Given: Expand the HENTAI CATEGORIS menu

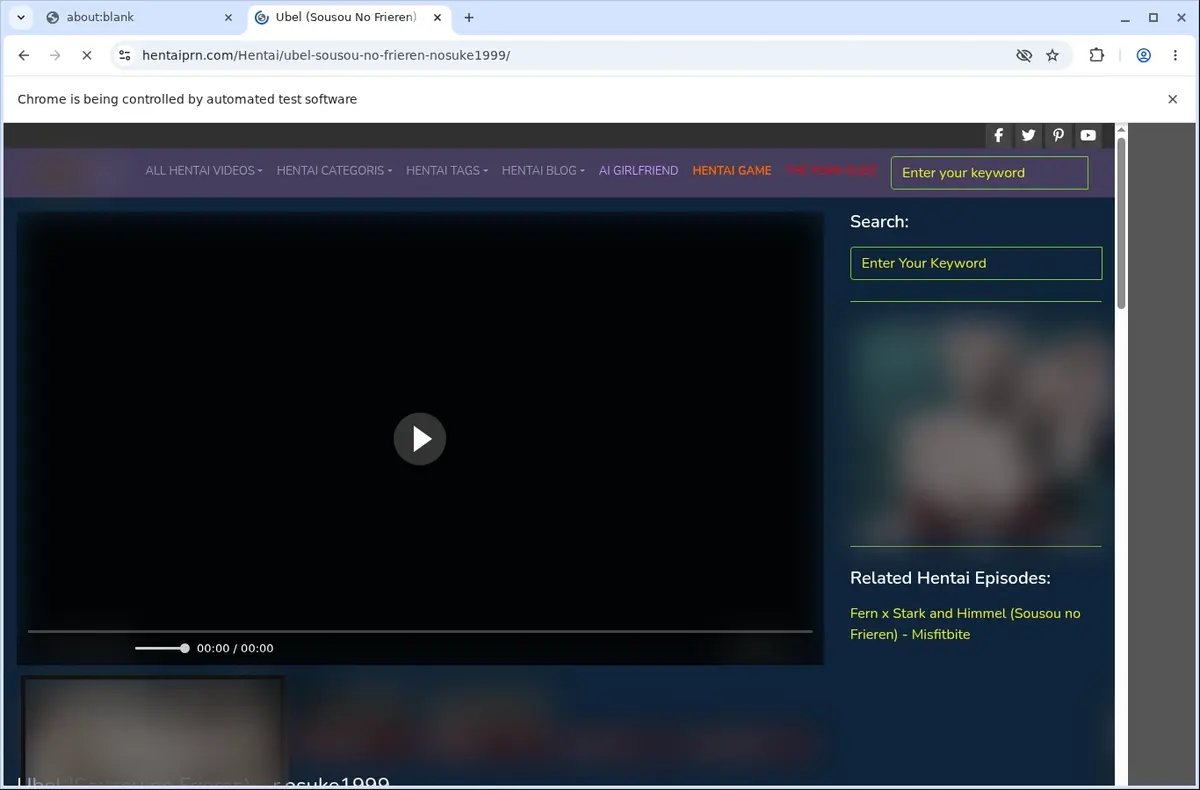Looking at the screenshot, I should (334, 171).
